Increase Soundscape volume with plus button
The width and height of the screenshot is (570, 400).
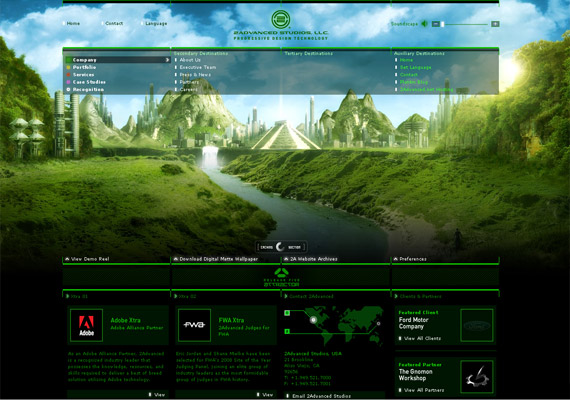click(x=495, y=24)
